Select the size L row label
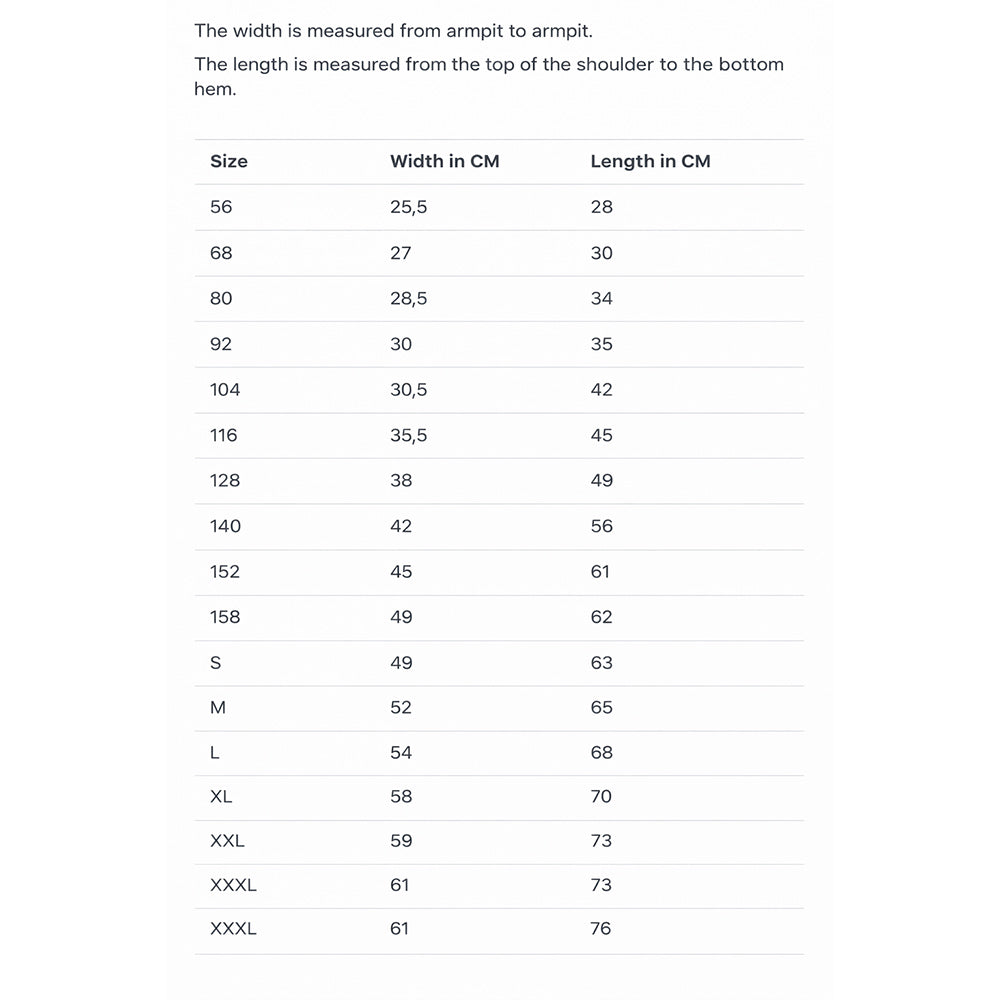Screen dimensions: 1000x1000 (x=215, y=753)
